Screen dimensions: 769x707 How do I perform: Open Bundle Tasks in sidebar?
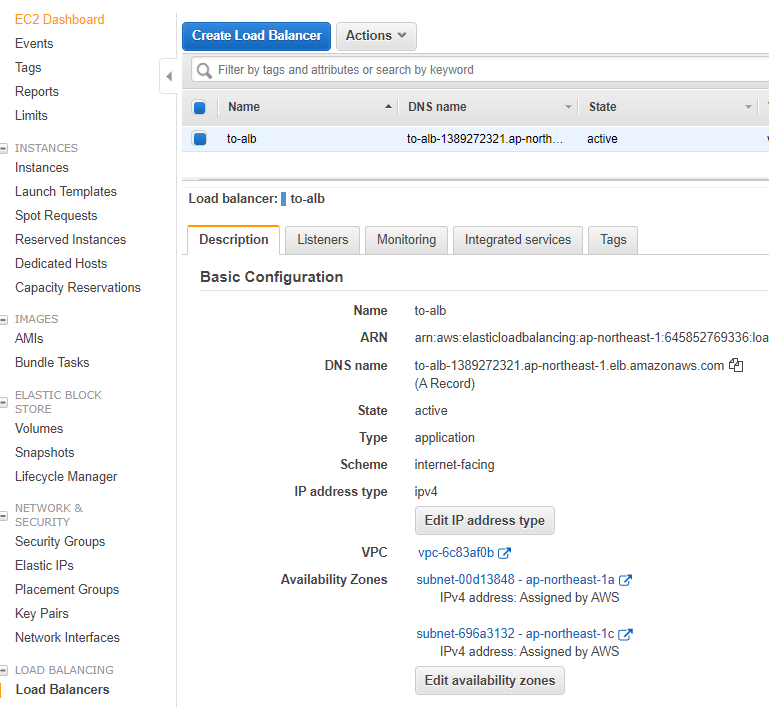[52, 363]
